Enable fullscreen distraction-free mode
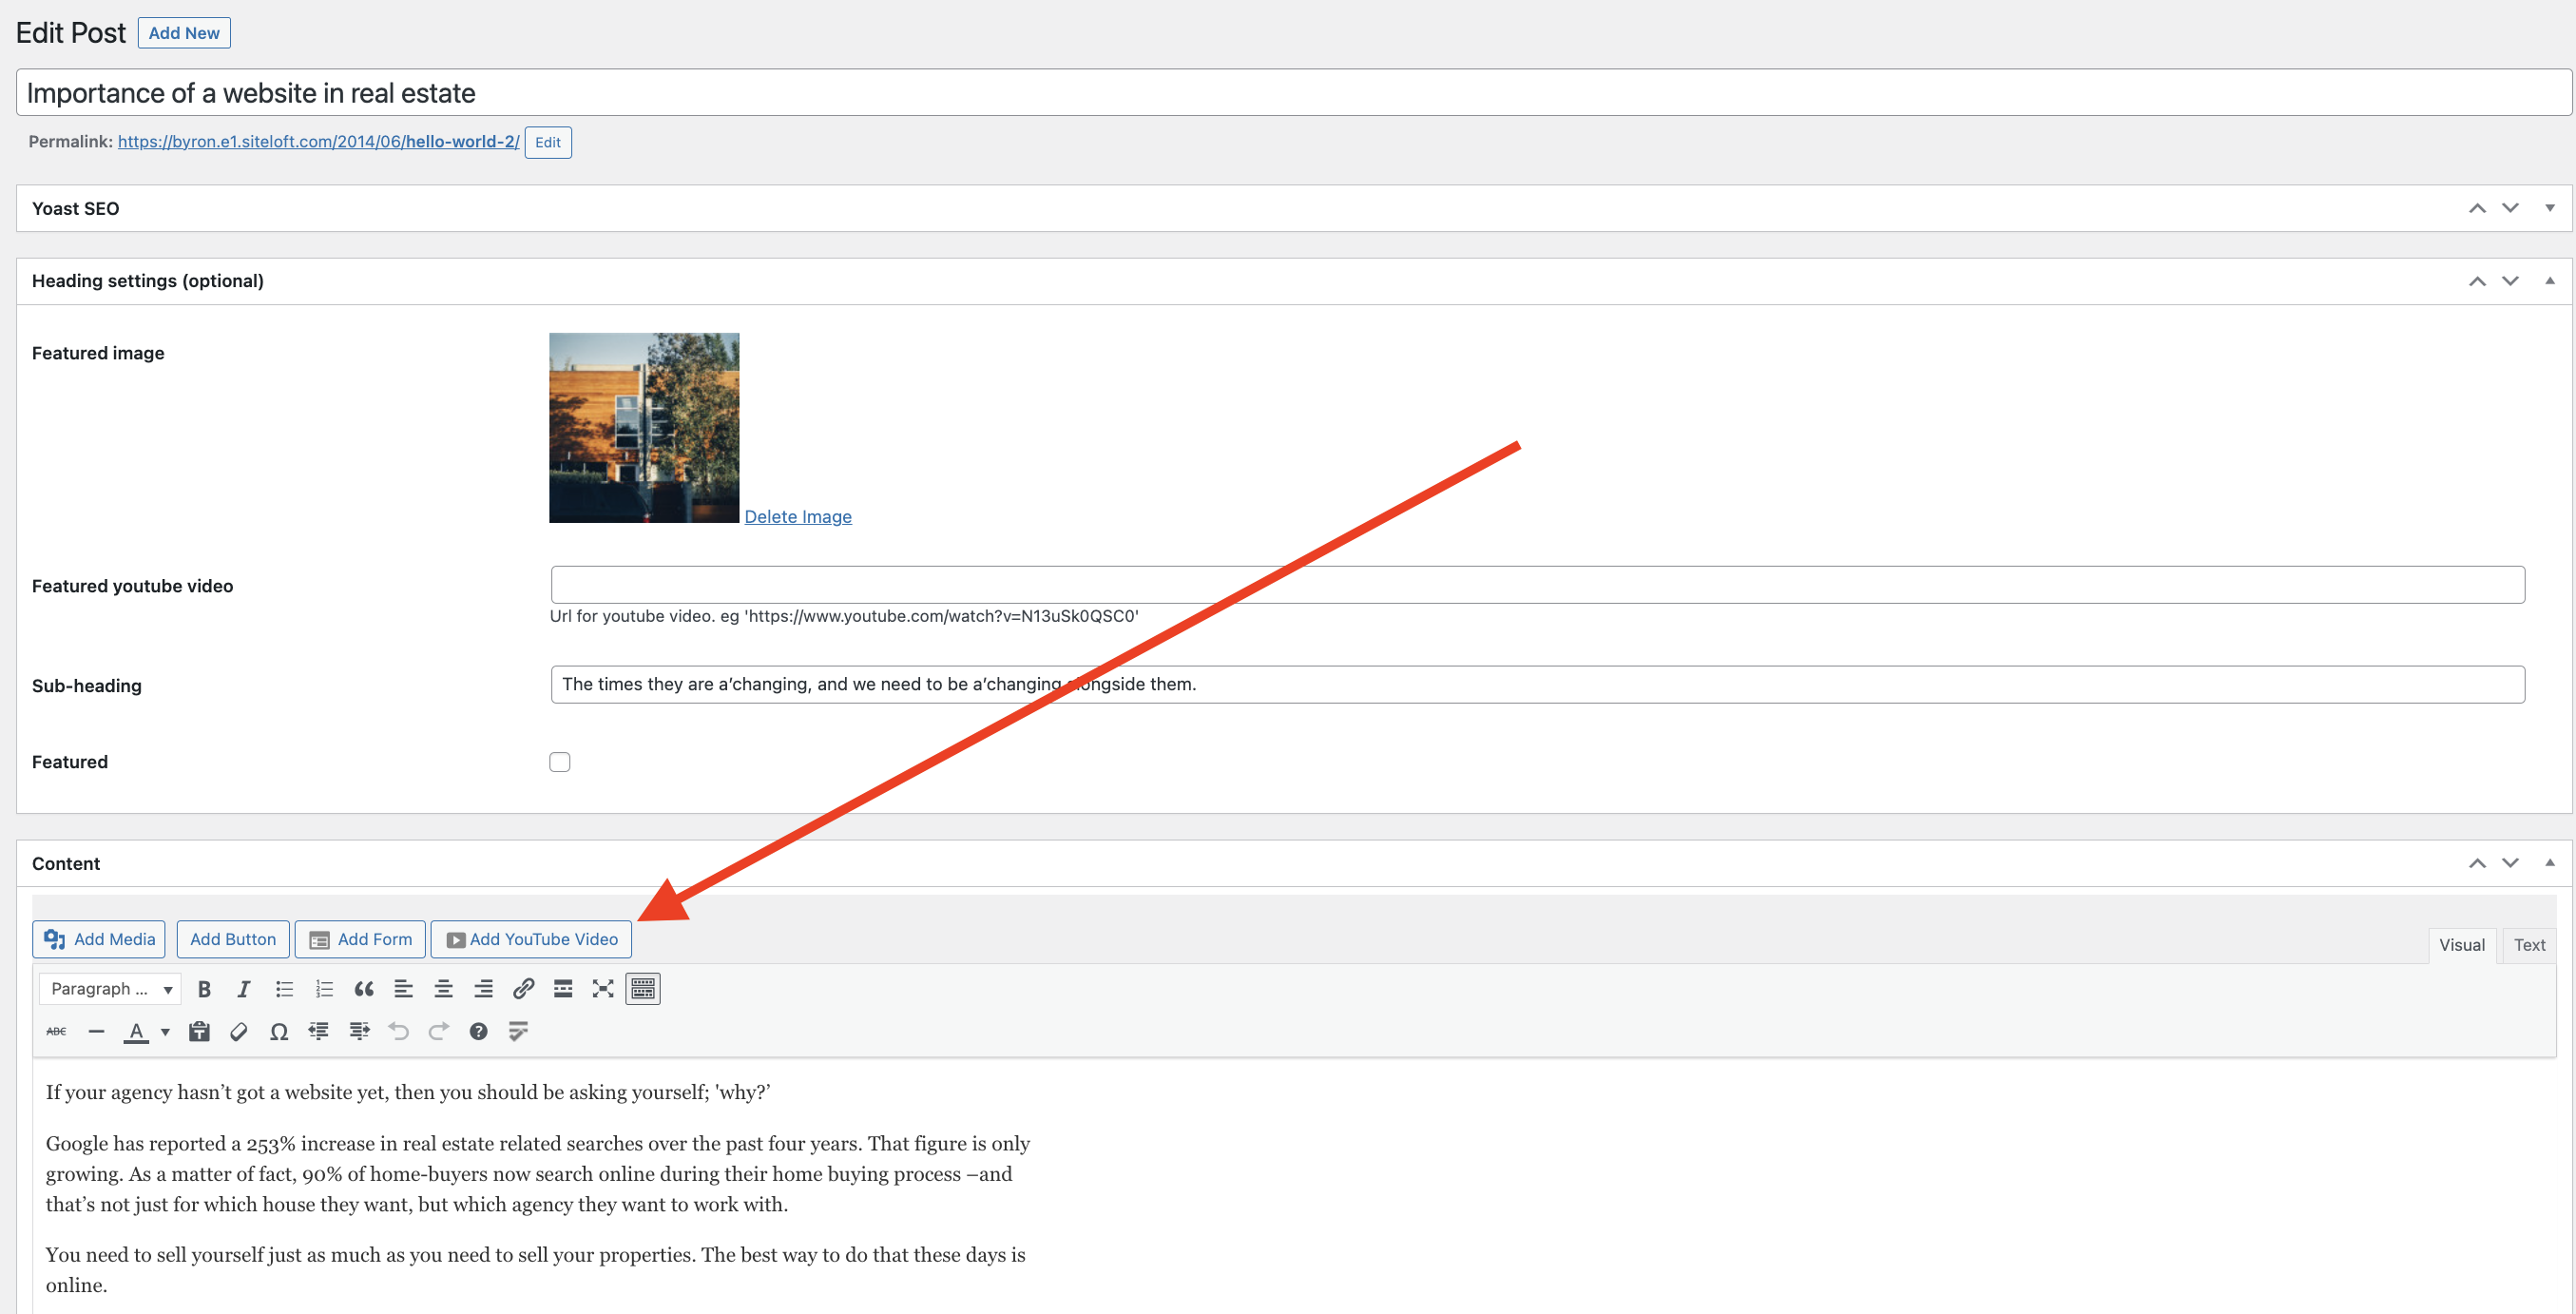 pyautogui.click(x=602, y=989)
